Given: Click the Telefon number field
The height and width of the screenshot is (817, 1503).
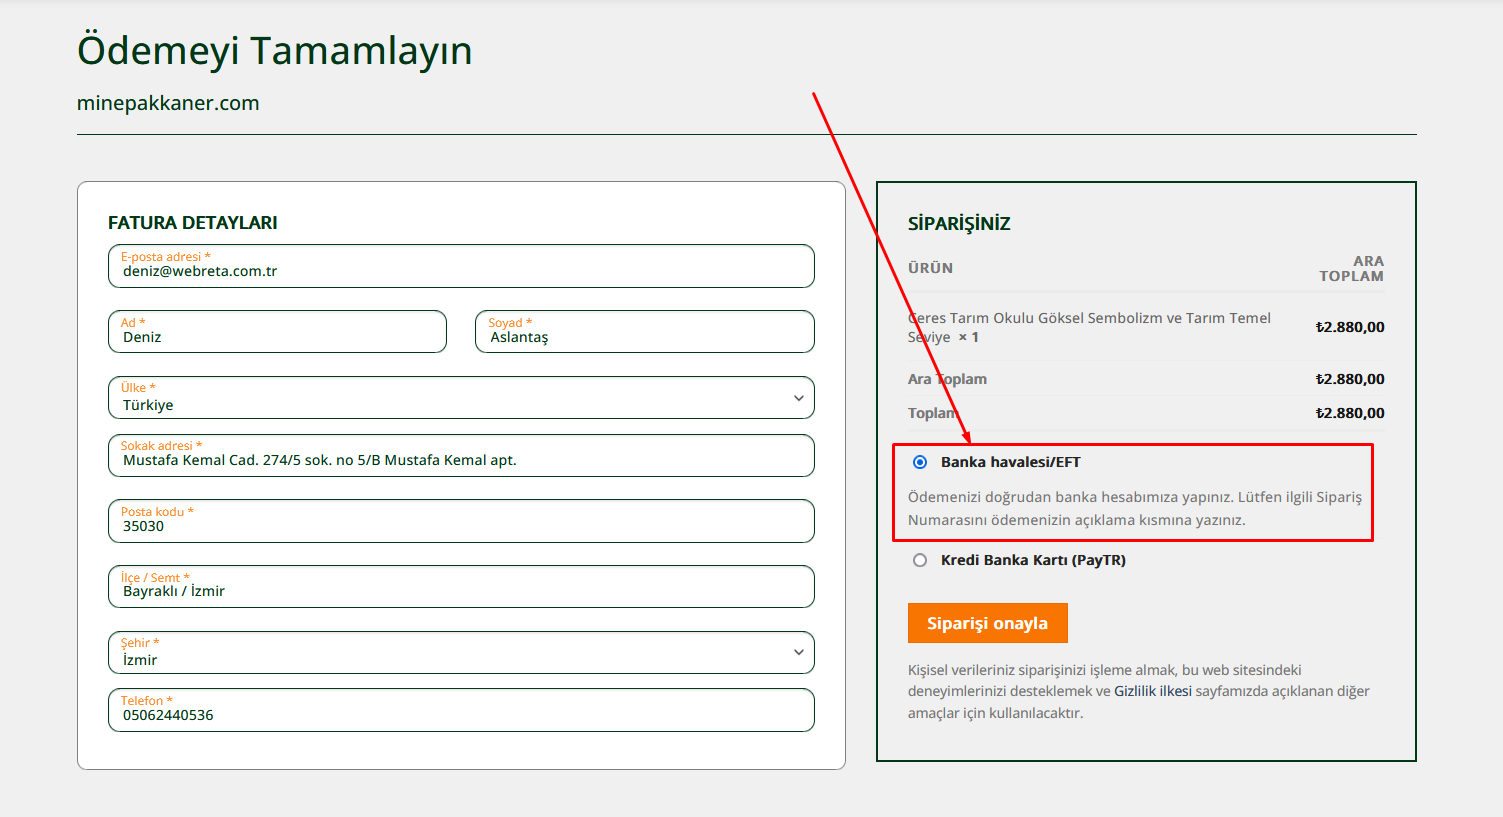Looking at the screenshot, I should tap(461, 710).
